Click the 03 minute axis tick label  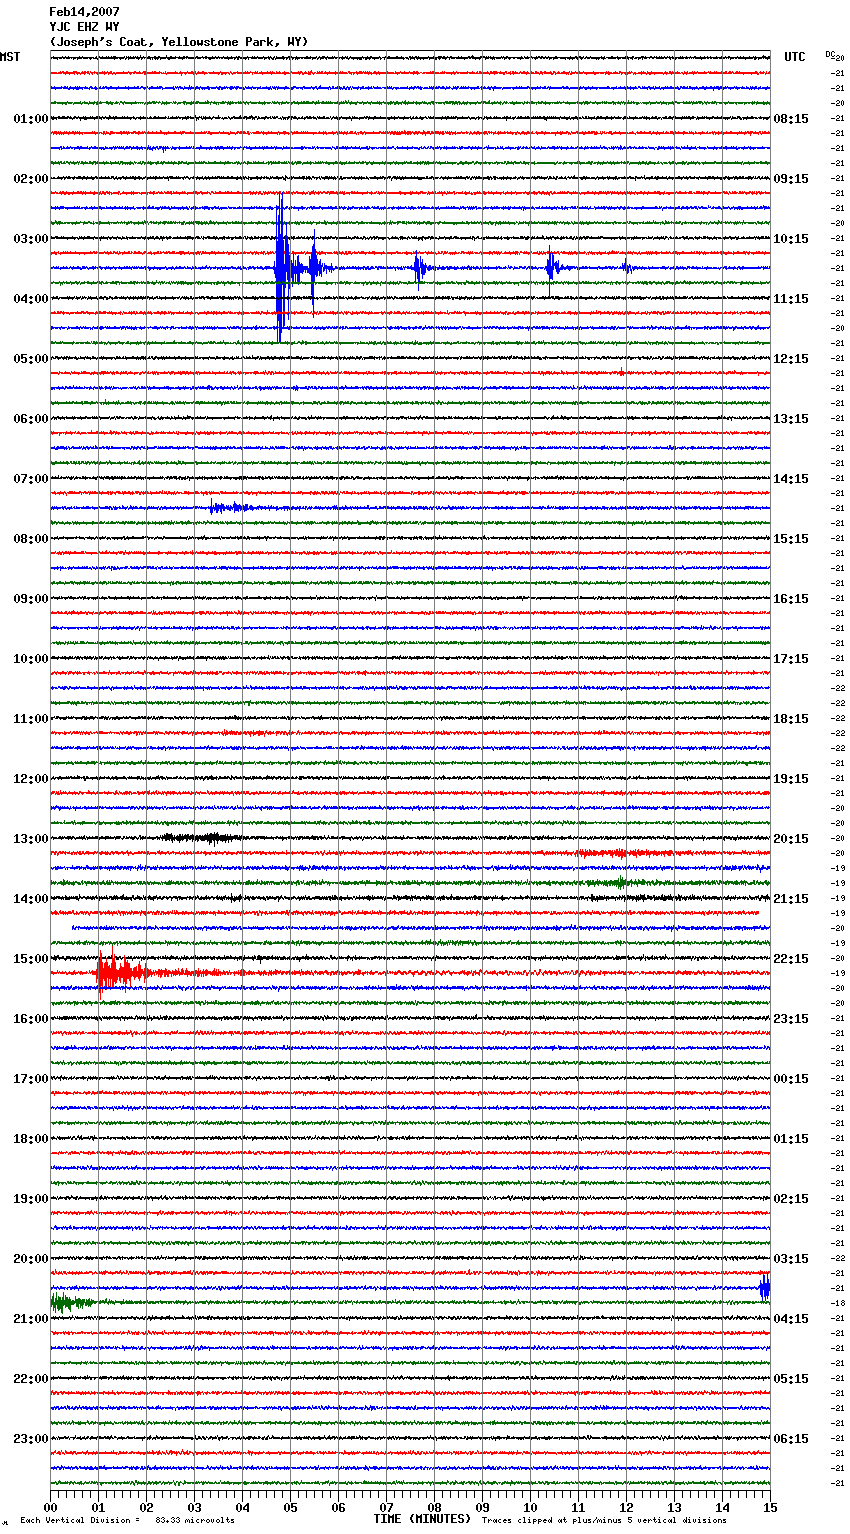(x=194, y=1507)
